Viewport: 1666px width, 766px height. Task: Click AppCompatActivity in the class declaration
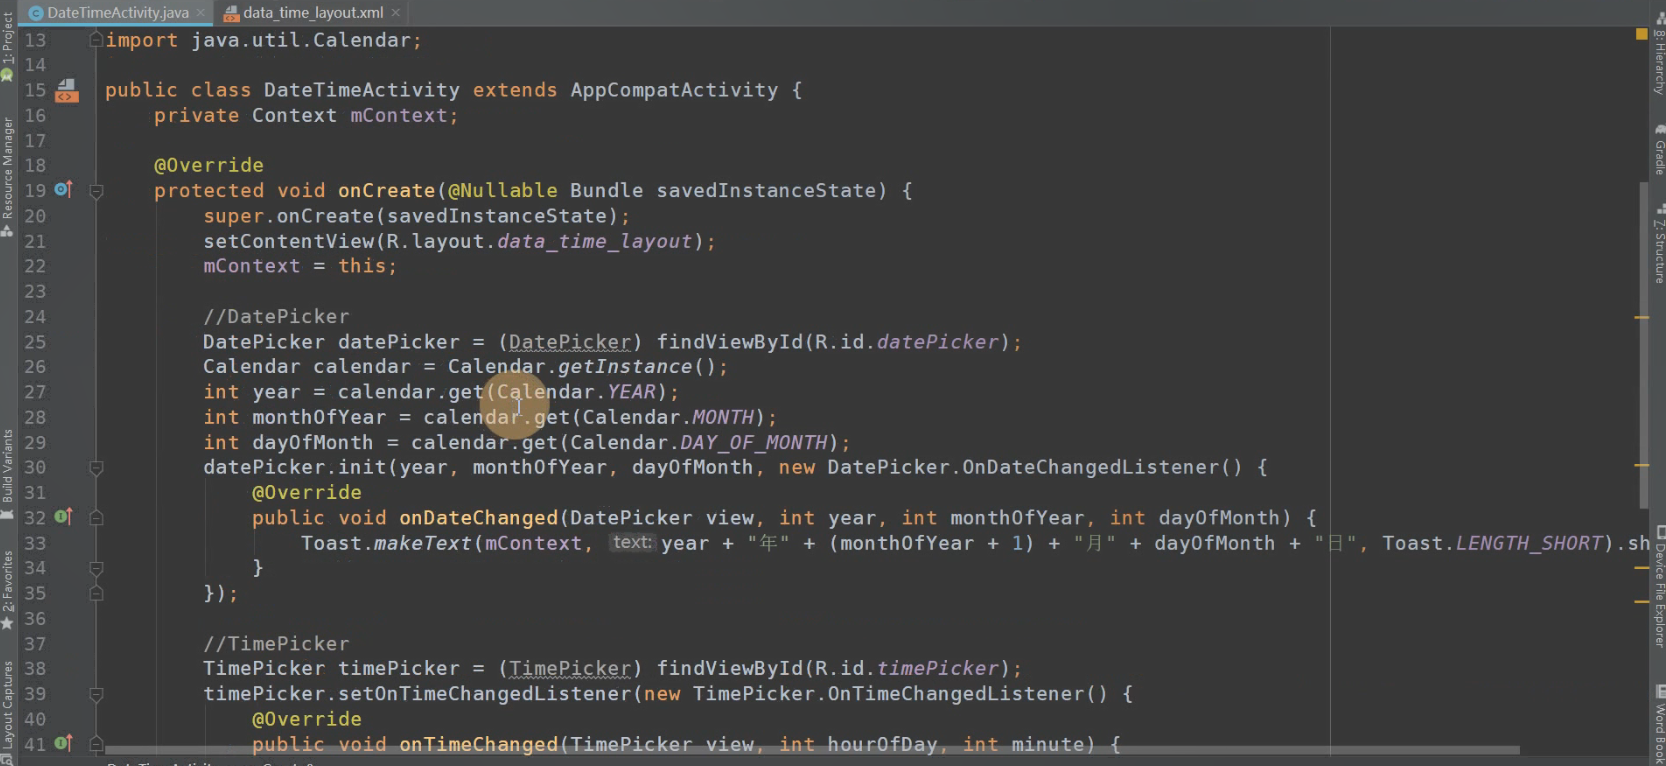click(x=674, y=90)
